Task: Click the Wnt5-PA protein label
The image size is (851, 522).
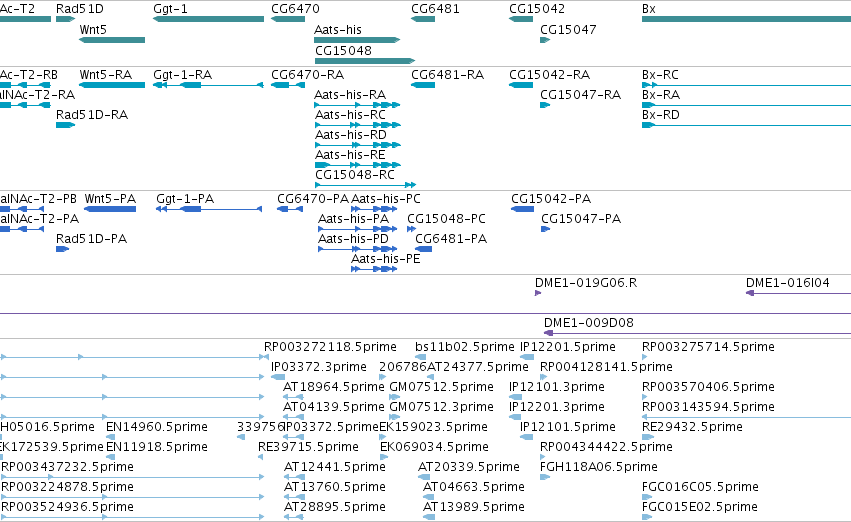Action: coord(110,199)
